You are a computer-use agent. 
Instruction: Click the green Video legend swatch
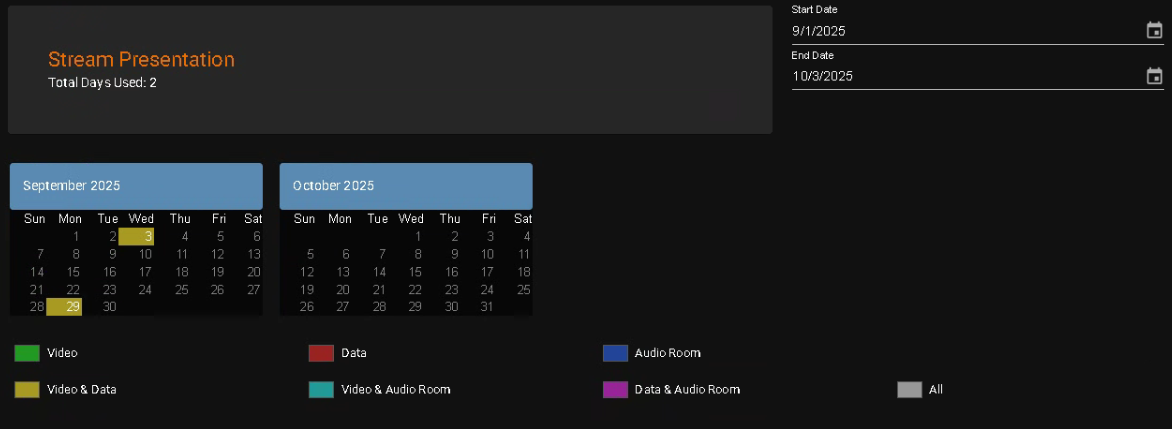pyautogui.click(x=27, y=353)
